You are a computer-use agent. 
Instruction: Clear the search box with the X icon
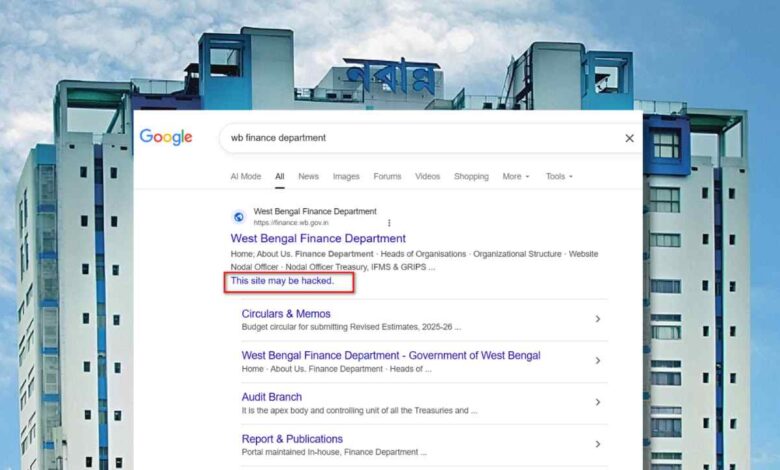629,138
